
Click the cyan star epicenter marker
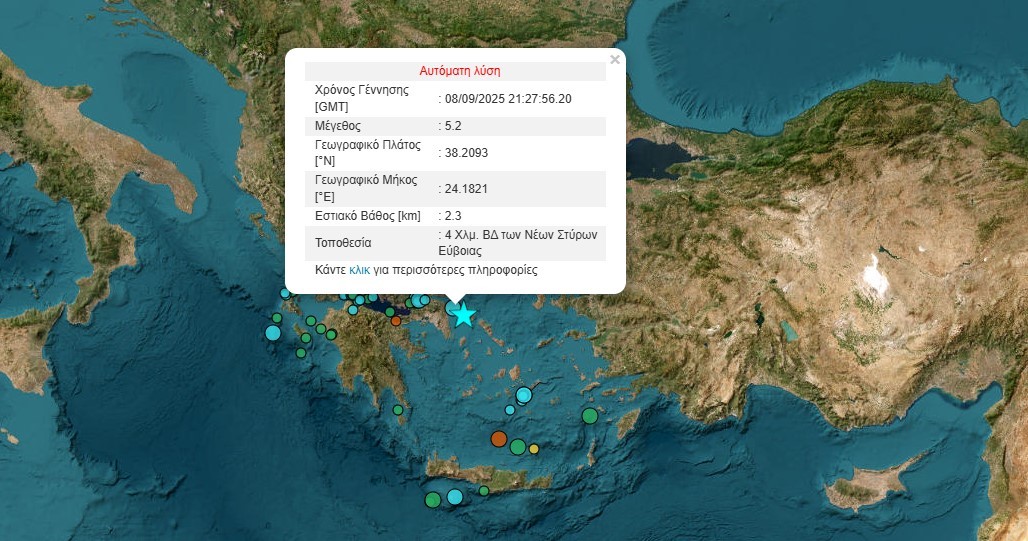[463, 315]
